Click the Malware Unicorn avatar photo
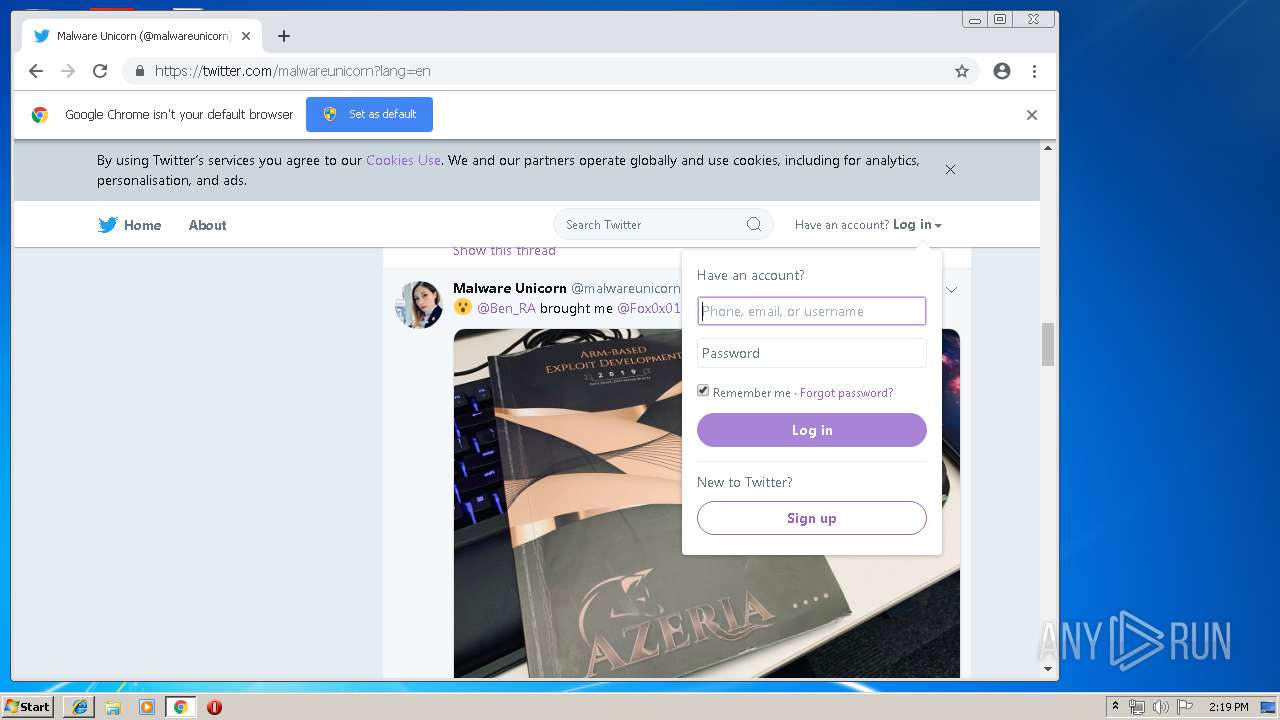Screen dimensions: 1280x720 (419, 304)
